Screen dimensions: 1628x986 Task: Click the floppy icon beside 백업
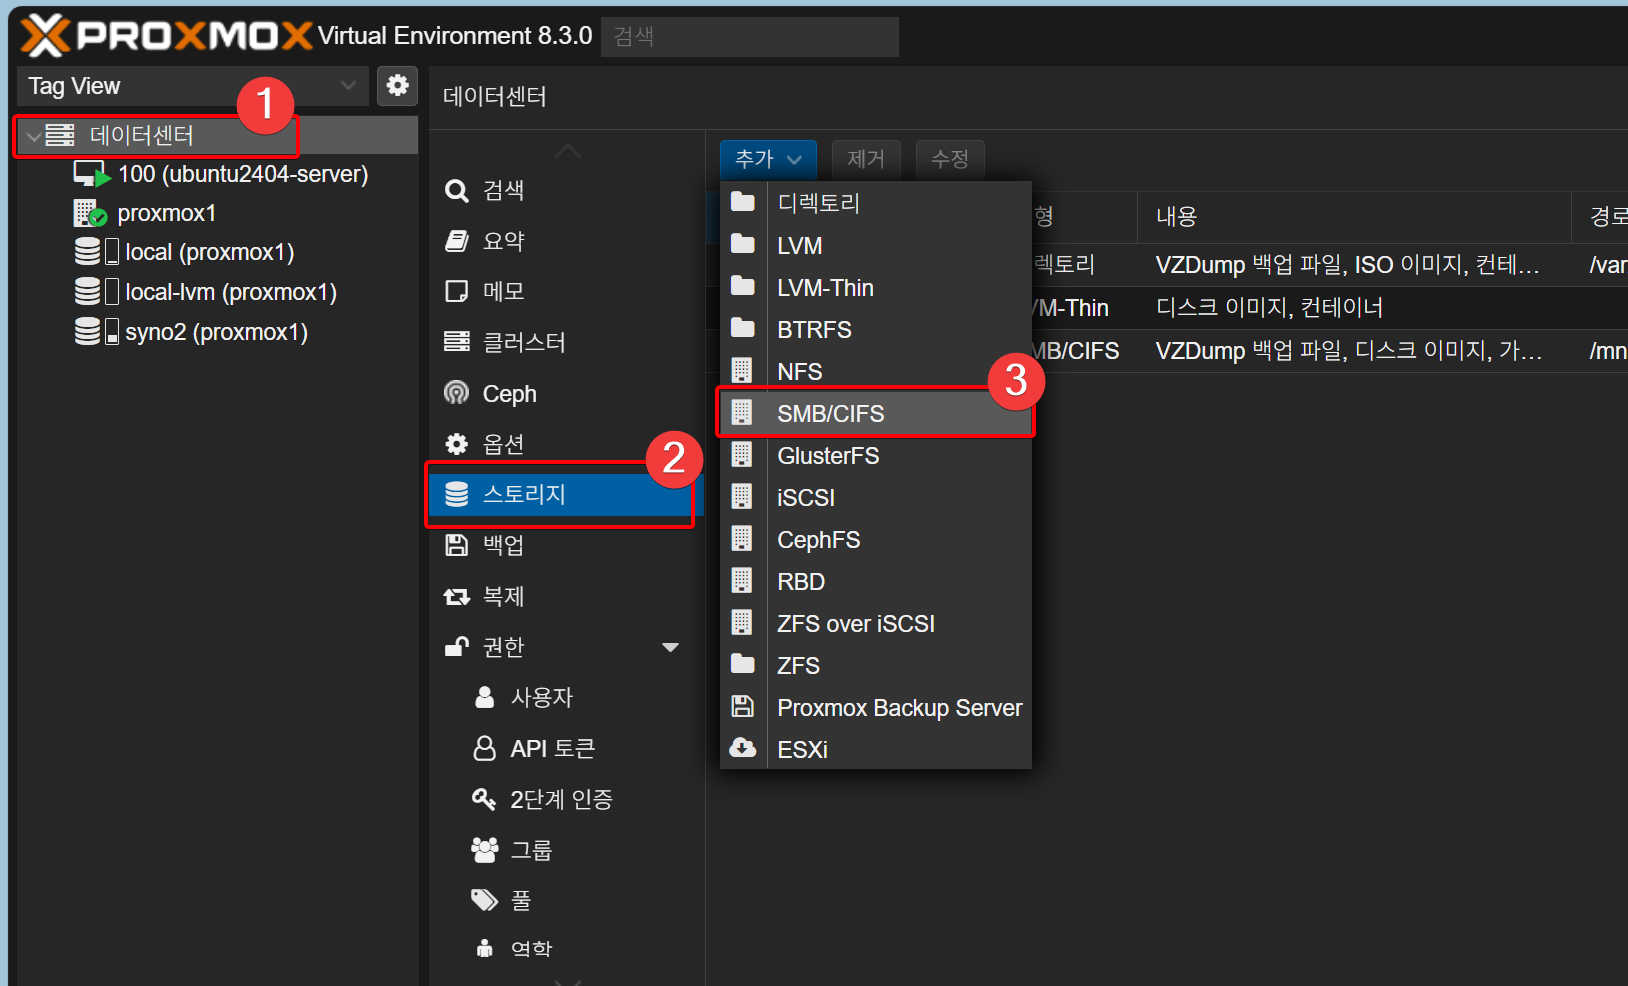pyautogui.click(x=457, y=545)
